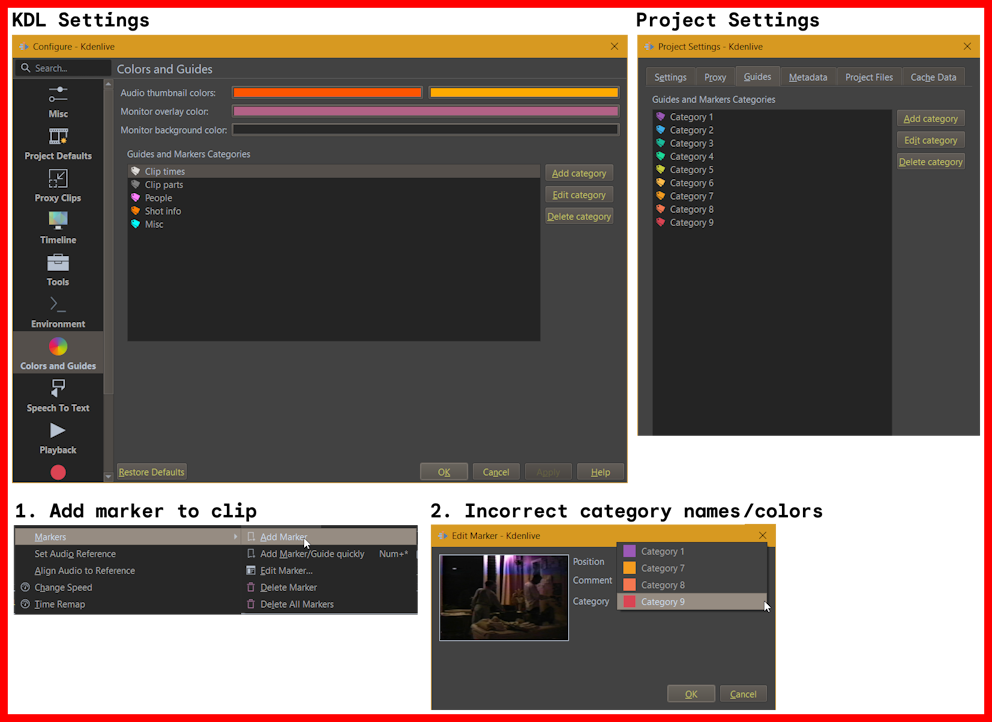Select Category 7 in Project Settings list
This screenshot has height=722, width=992.
(772, 197)
